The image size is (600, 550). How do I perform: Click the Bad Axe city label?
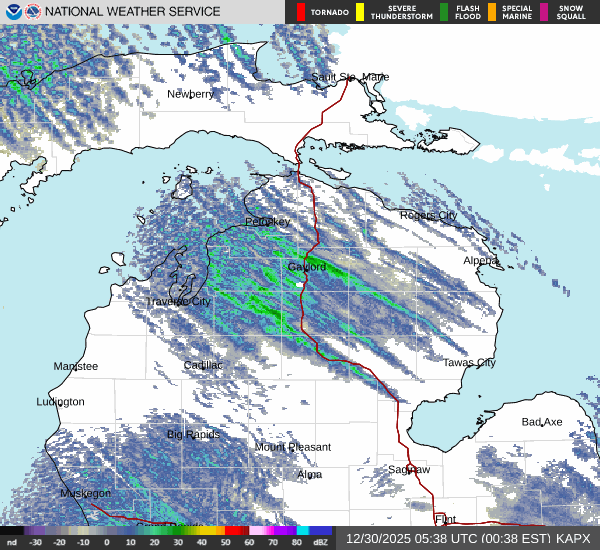[542, 422]
